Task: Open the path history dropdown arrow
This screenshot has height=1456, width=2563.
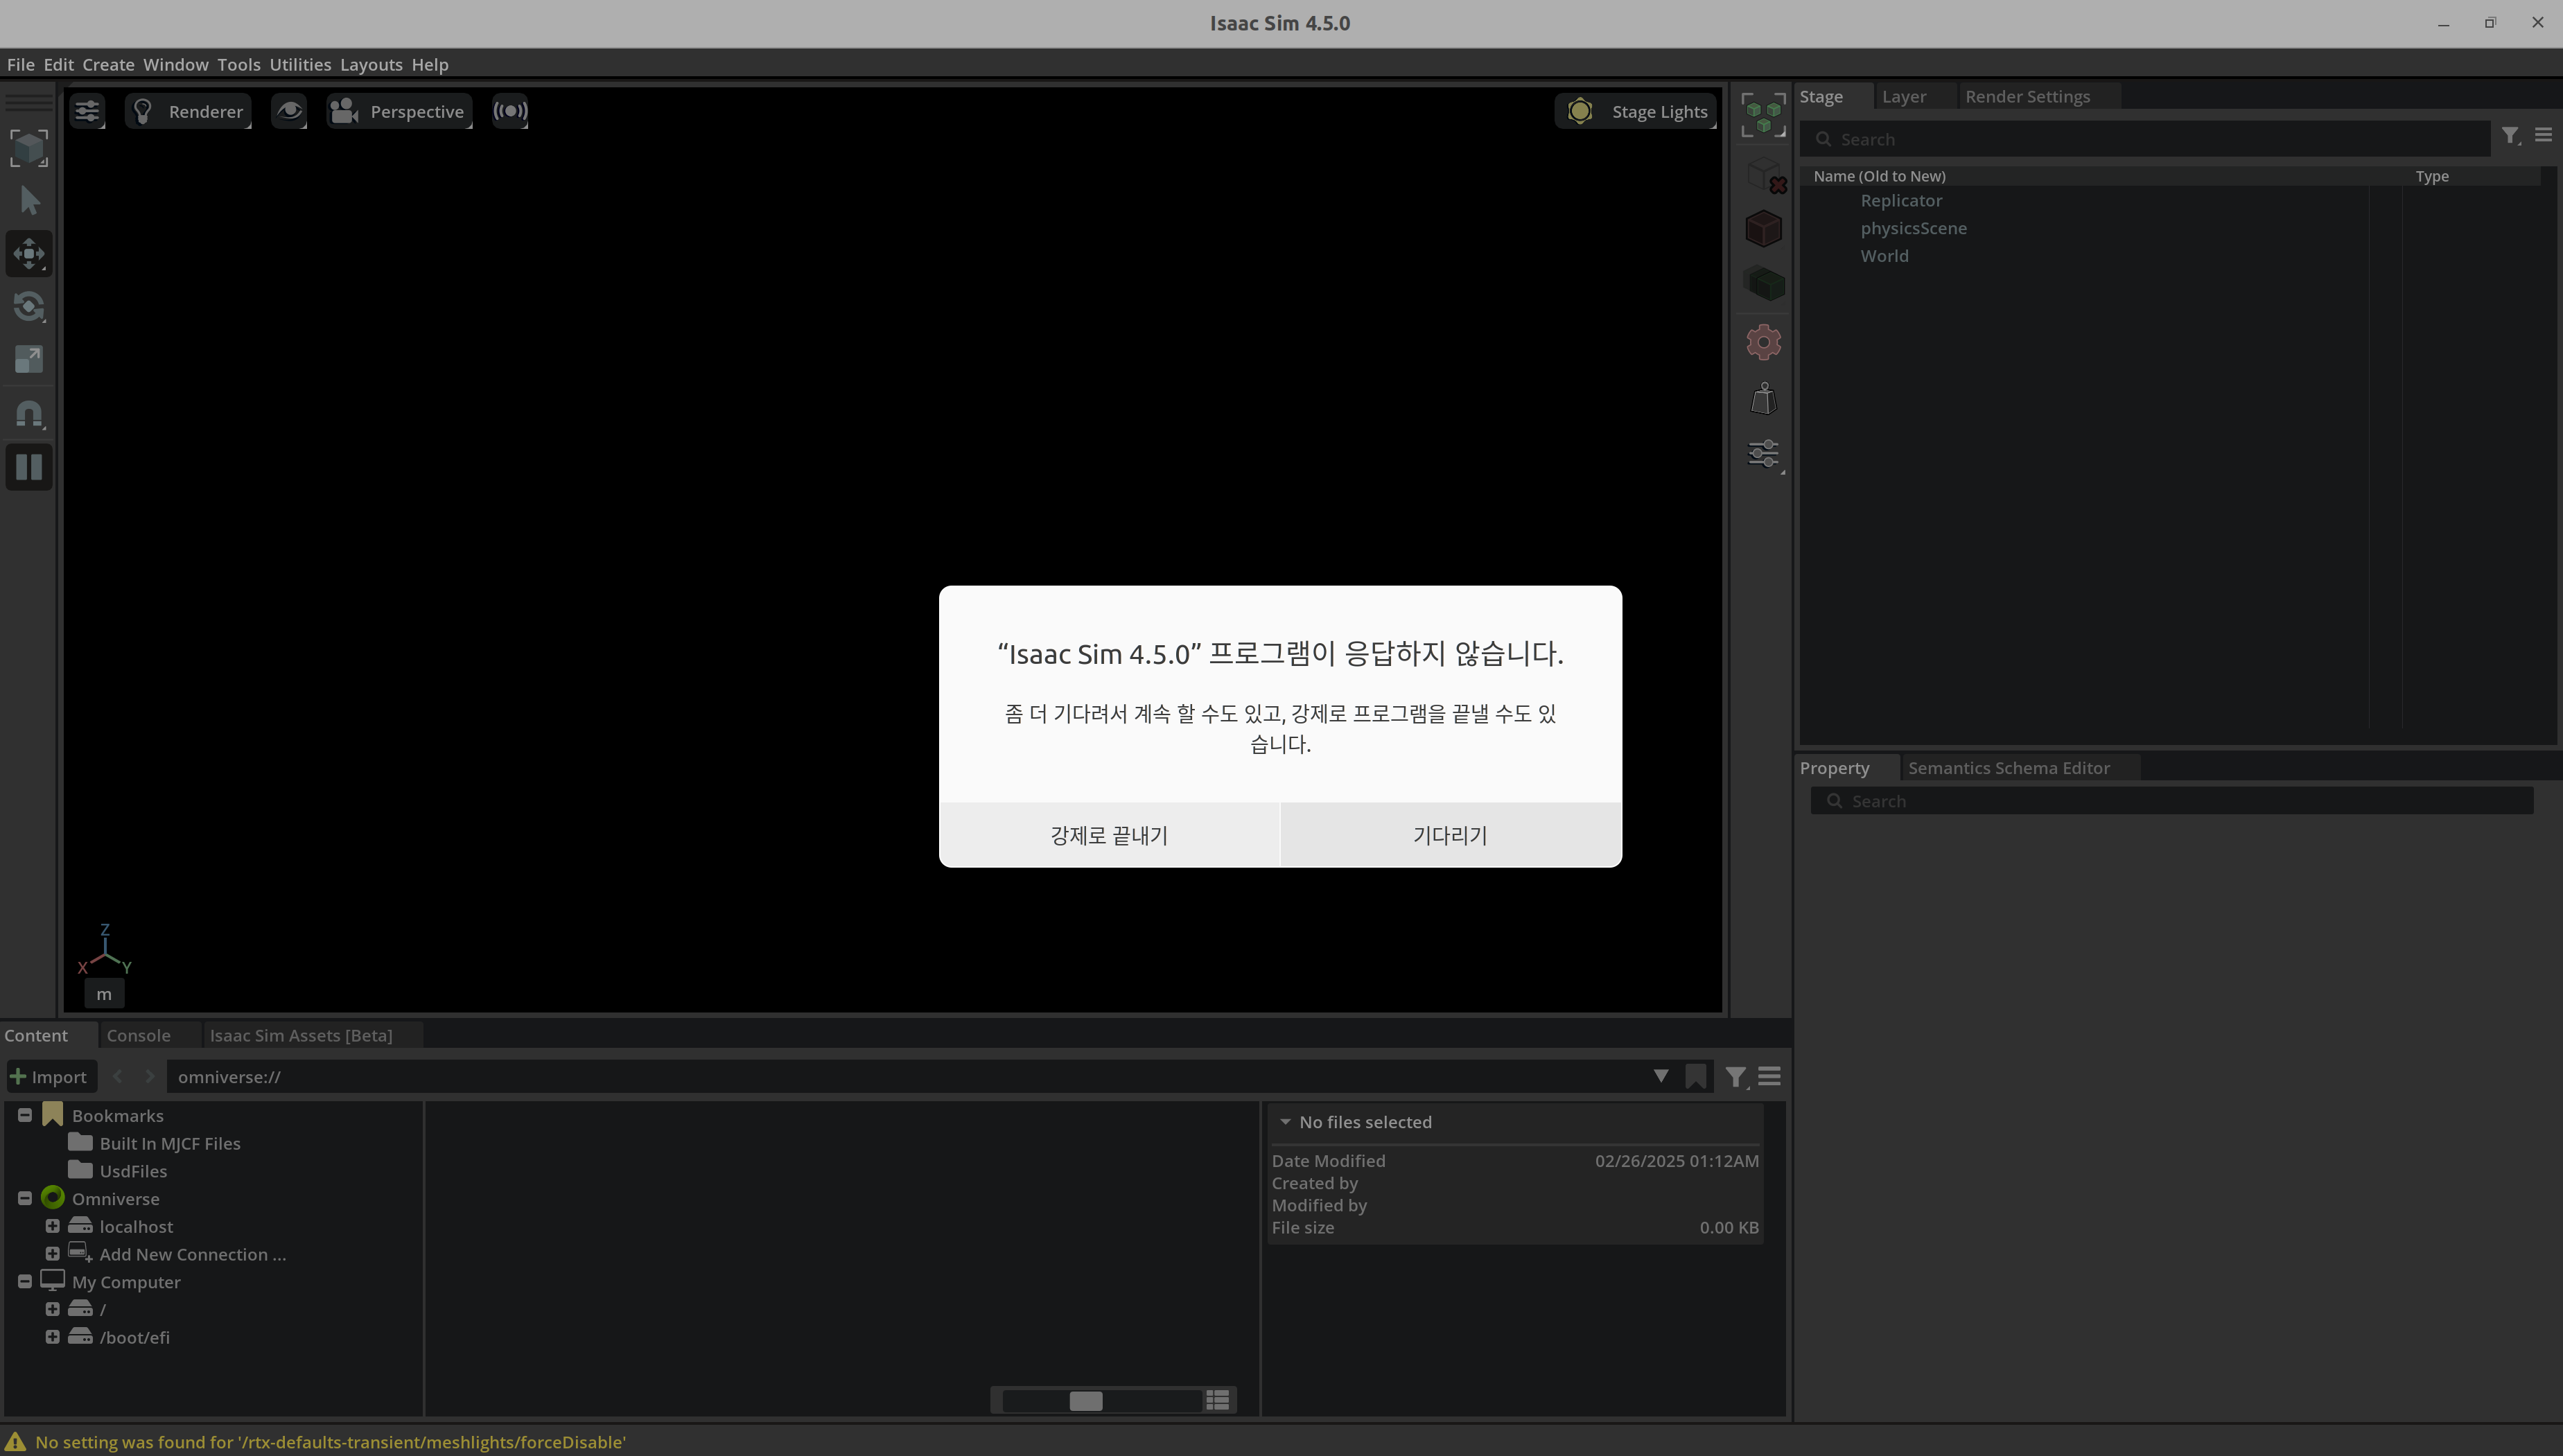Action: (1661, 1076)
